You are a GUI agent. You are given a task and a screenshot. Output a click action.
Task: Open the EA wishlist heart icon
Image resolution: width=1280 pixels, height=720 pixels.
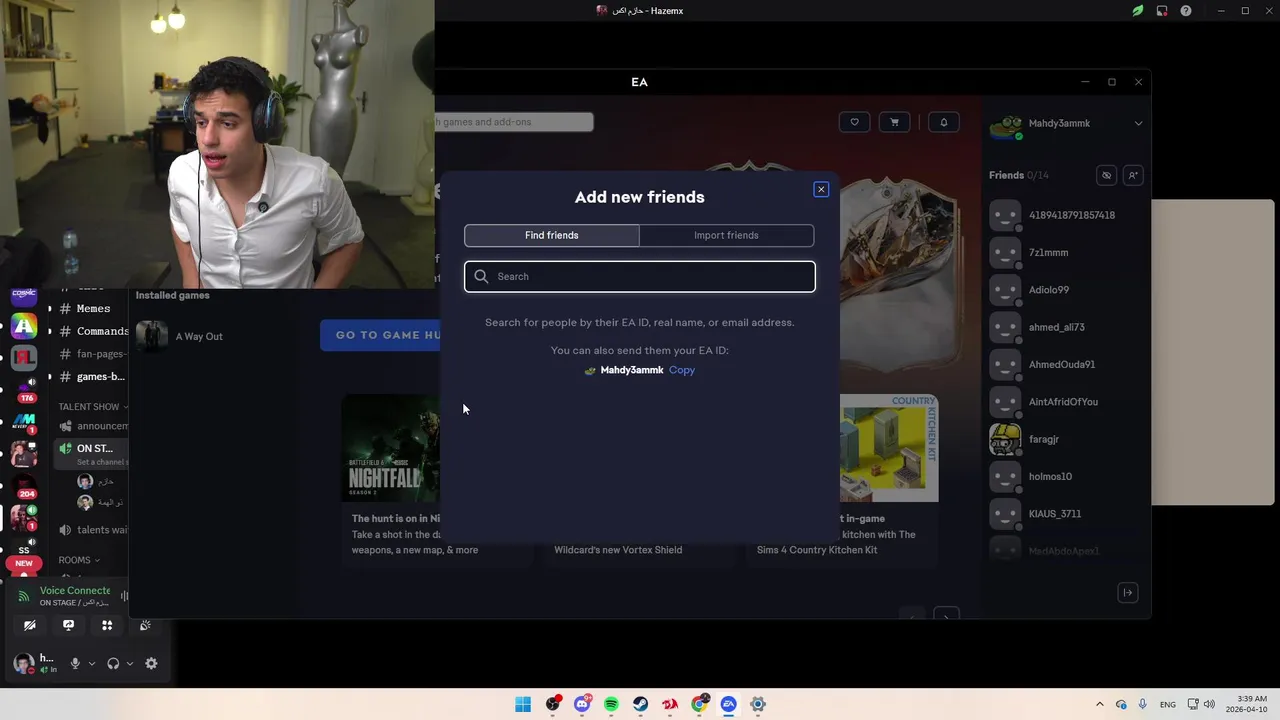854,122
